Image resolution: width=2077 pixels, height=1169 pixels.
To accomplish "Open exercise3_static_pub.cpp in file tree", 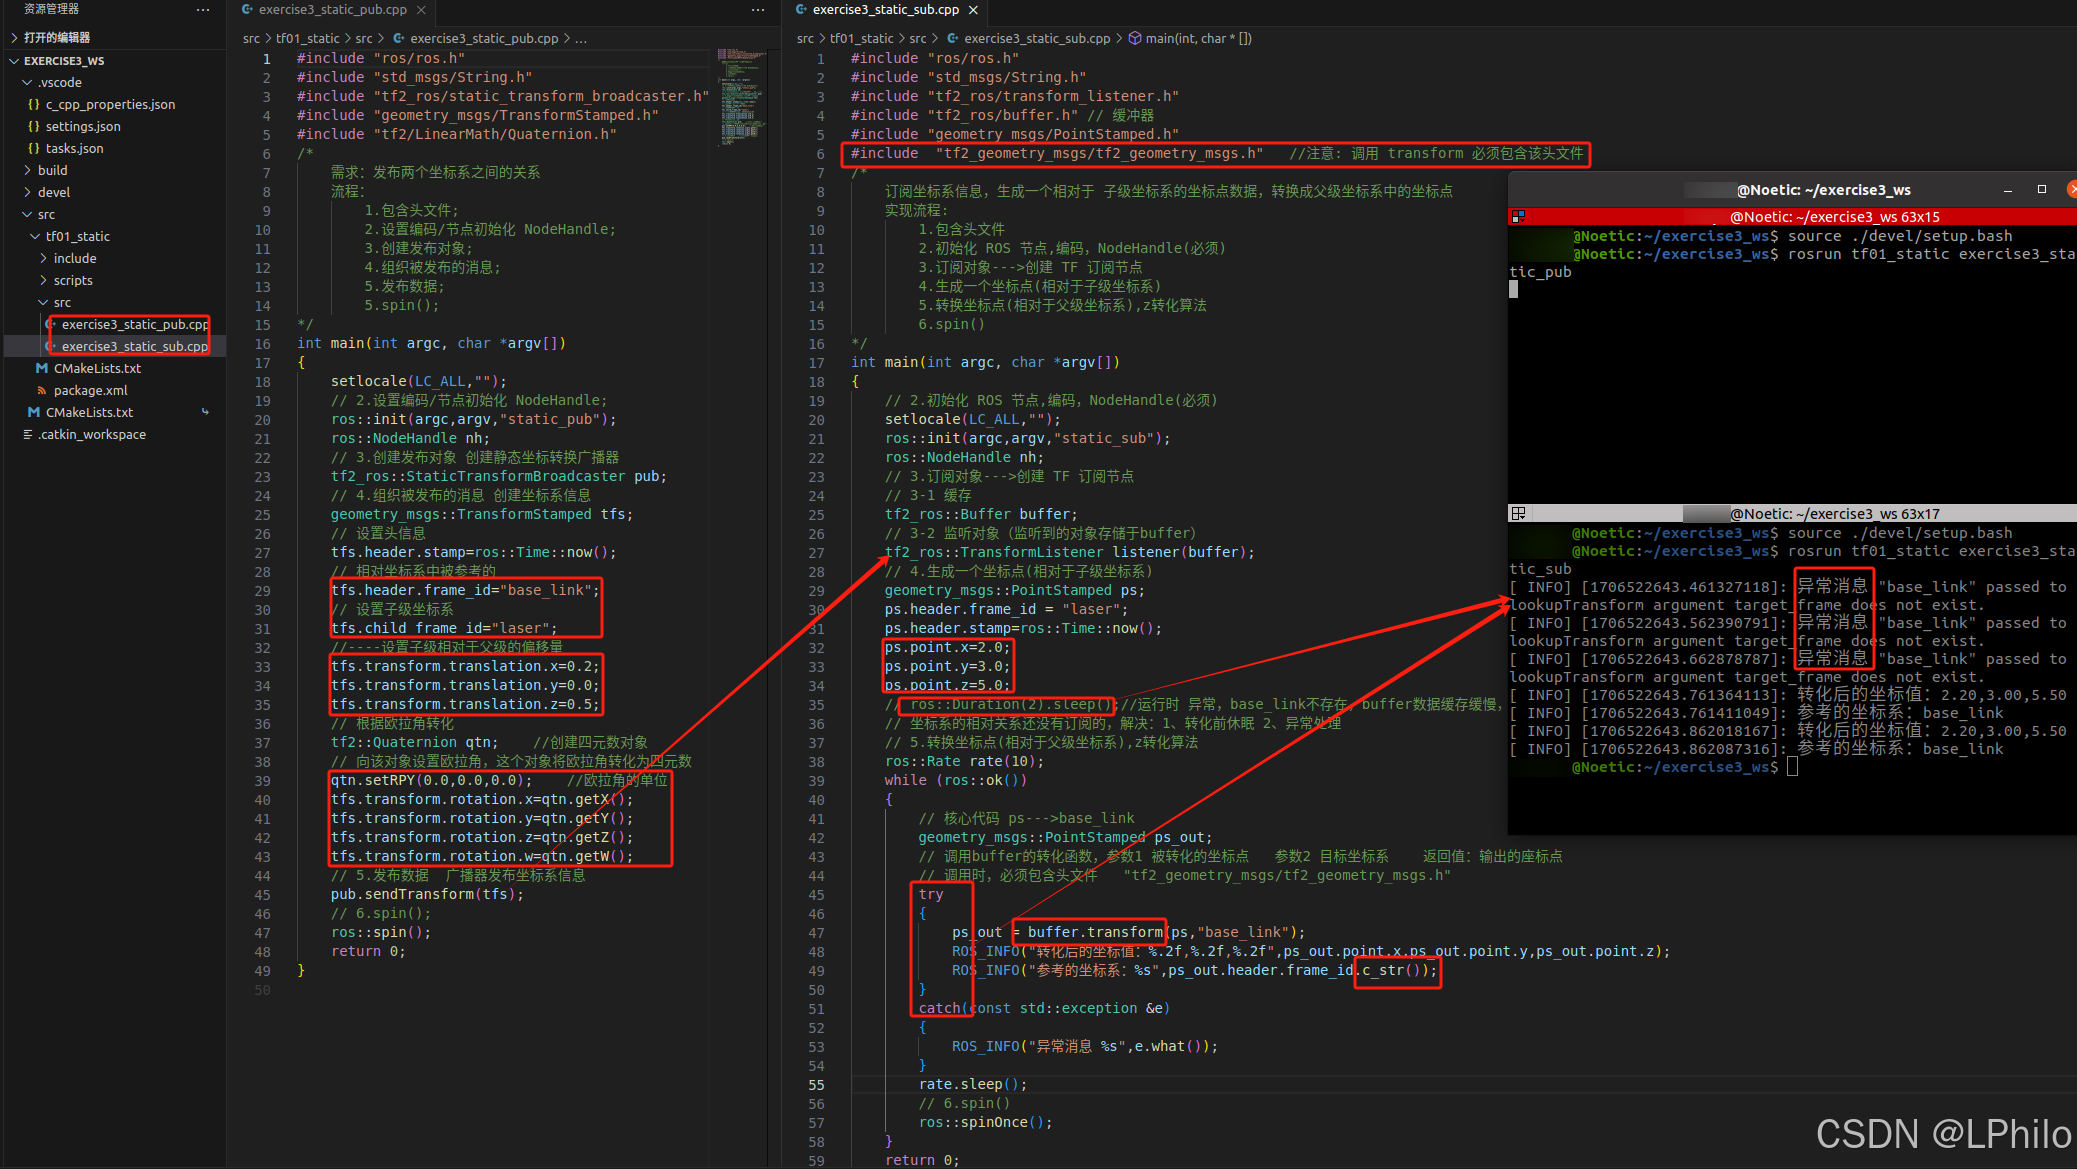I will [134, 325].
